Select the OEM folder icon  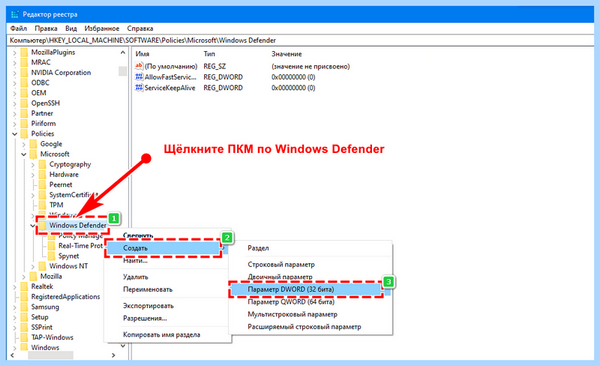(24, 93)
